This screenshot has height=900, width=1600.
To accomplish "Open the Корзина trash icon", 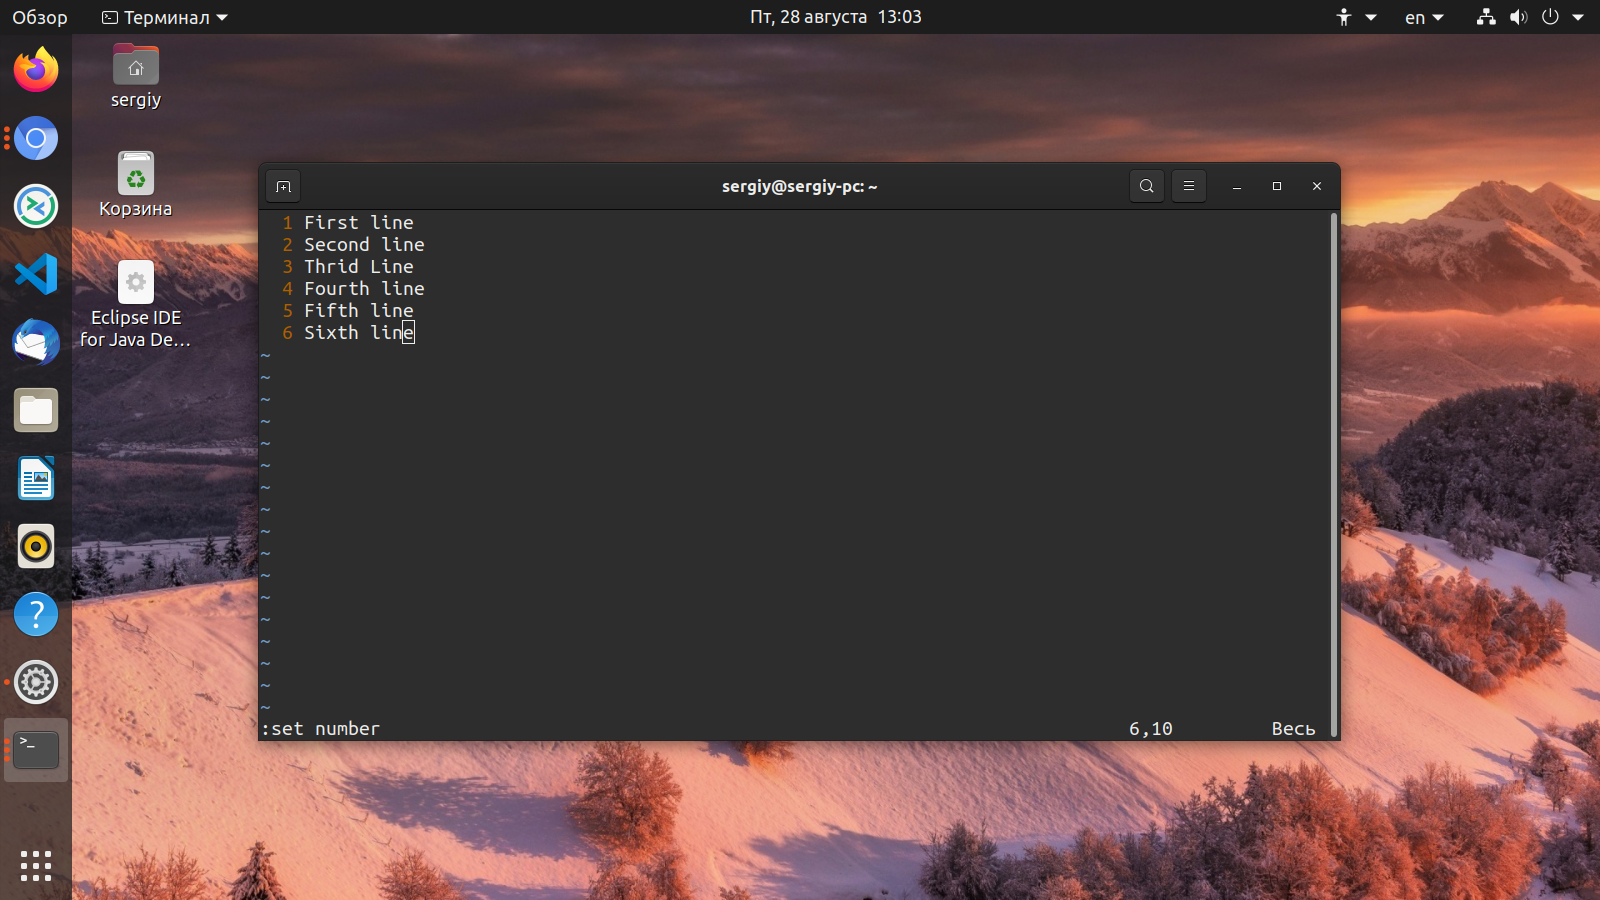I will 136,185.
